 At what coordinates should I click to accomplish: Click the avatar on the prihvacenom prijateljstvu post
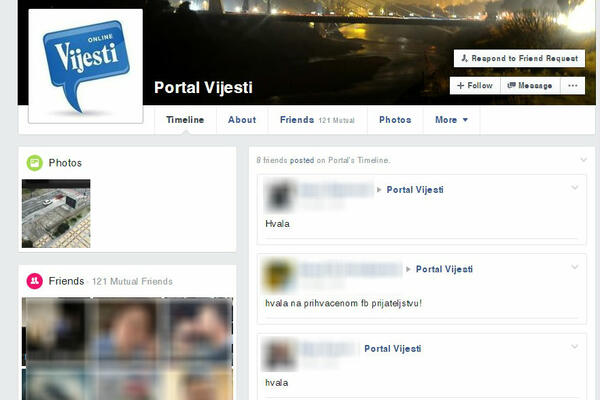click(x=279, y=275)
